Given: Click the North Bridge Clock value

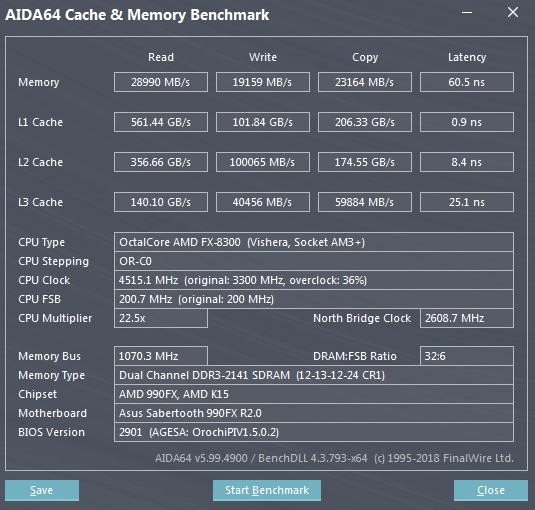Looking at the screenshot, I should click(467, 318).
